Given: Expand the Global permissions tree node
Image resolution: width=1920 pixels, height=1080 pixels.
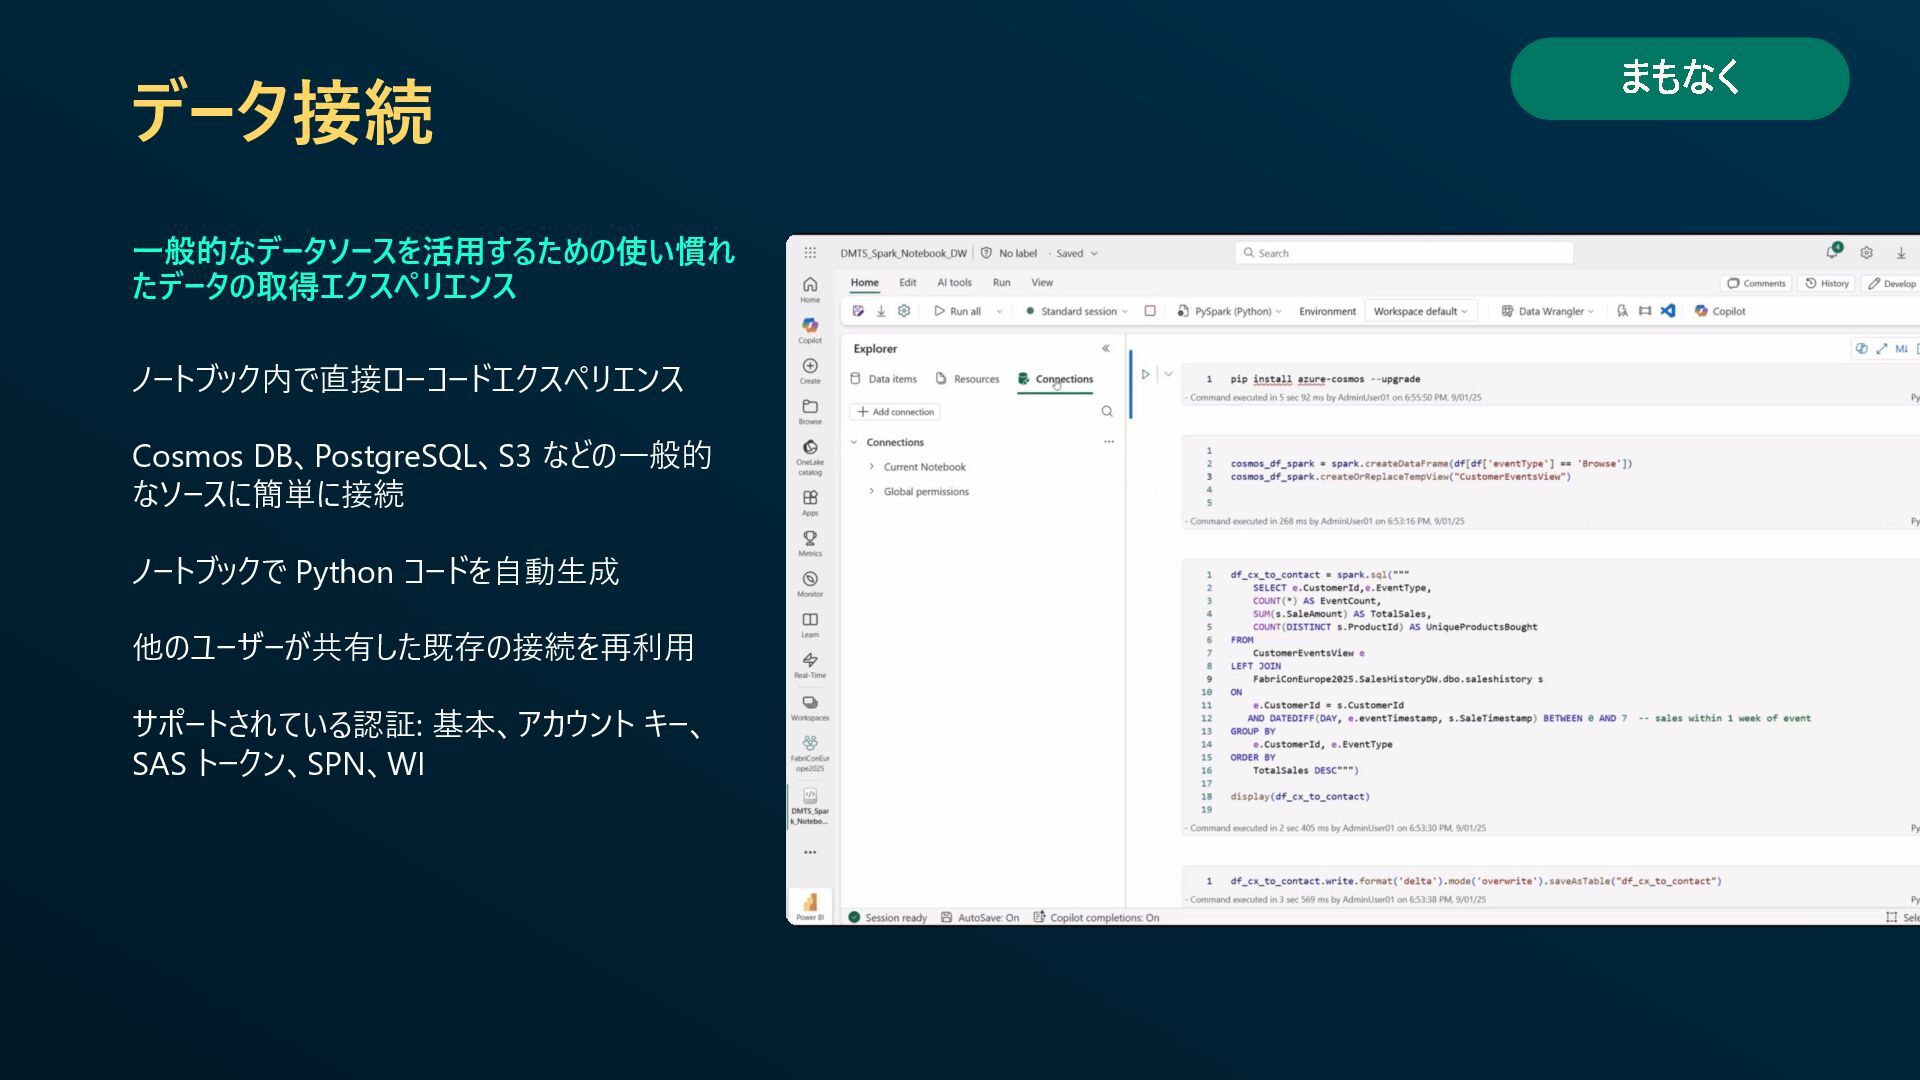Looking at the screenshot, I should [x=872, y=492].
